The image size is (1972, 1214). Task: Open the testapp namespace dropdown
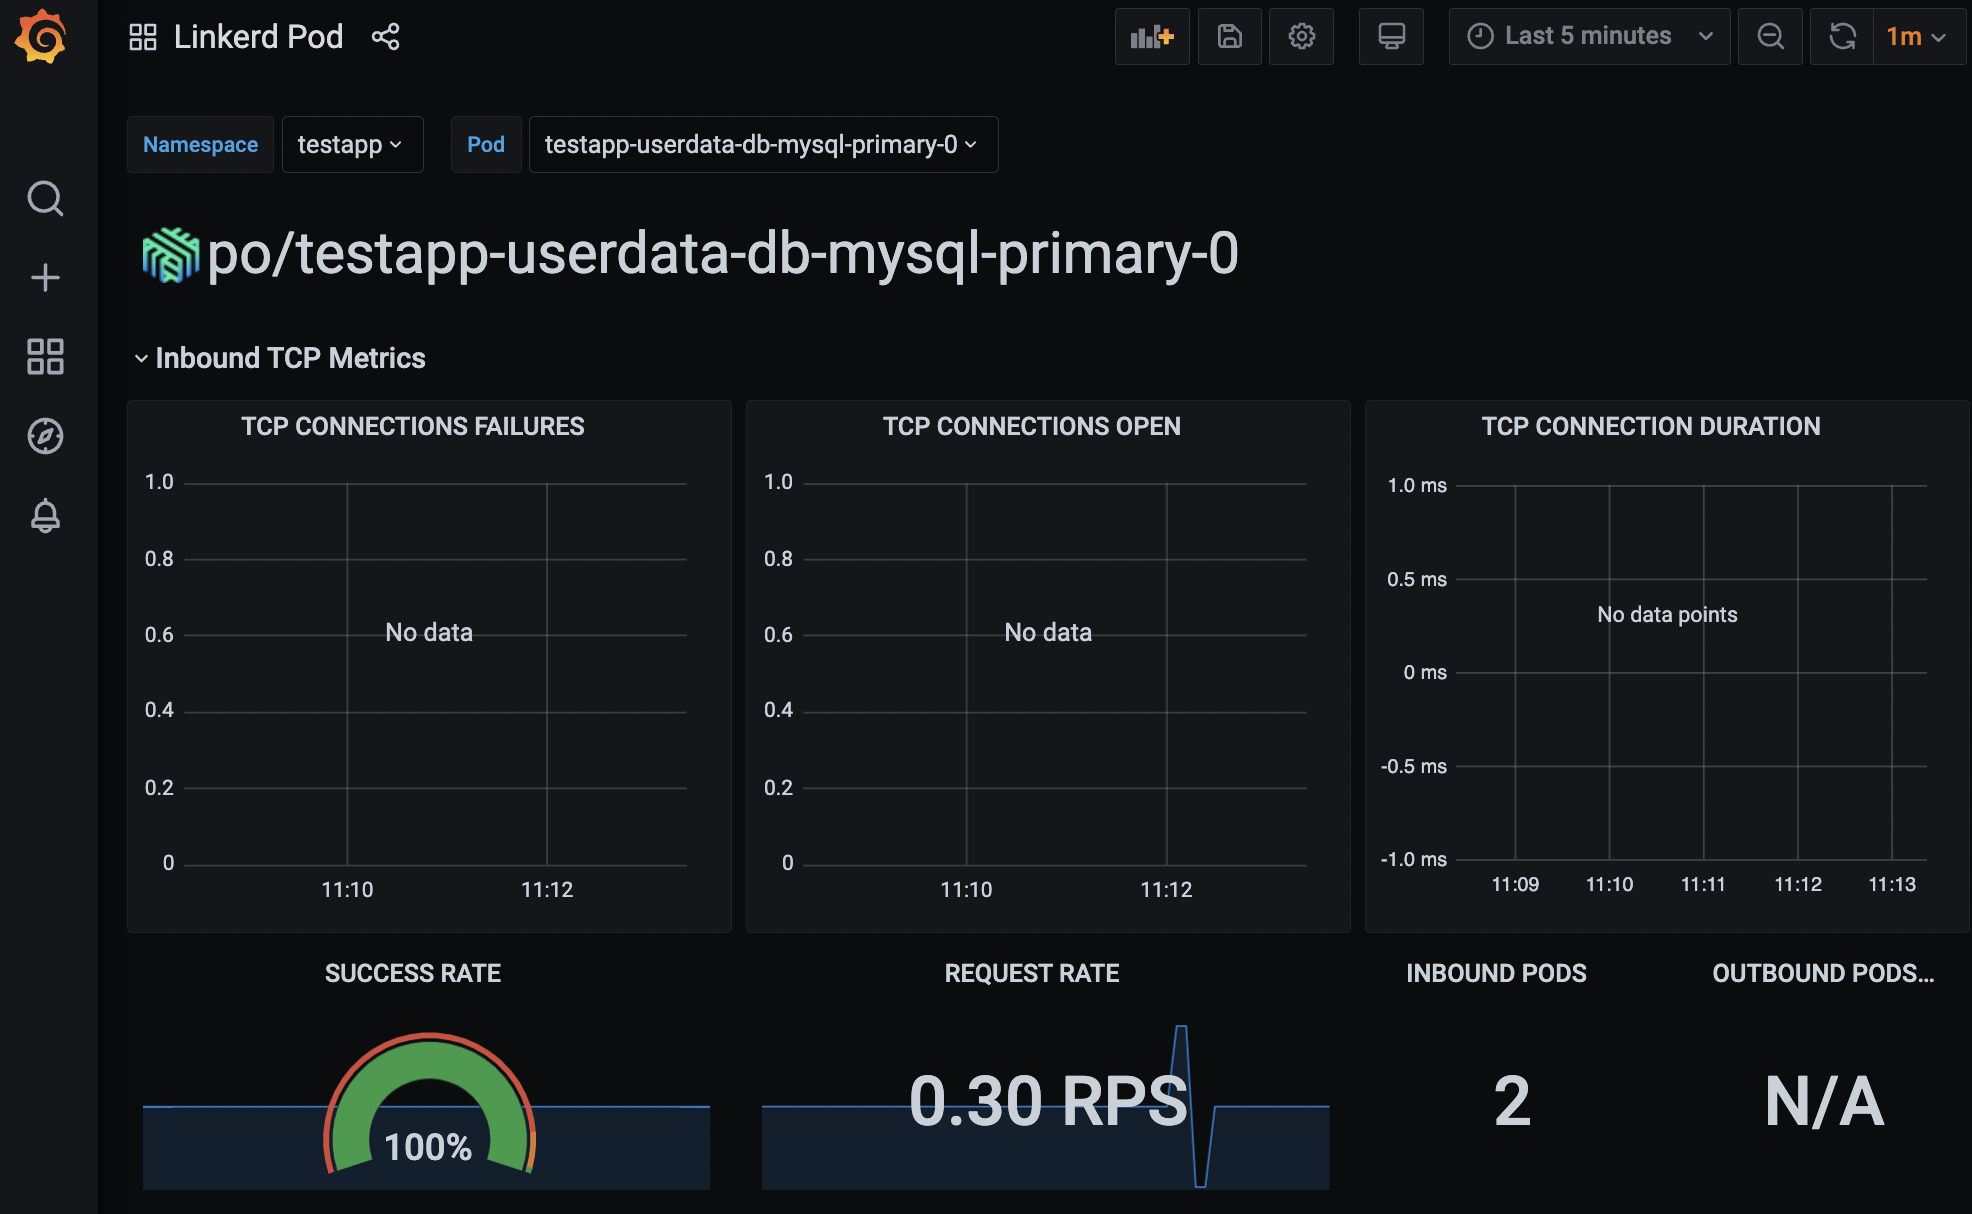click(352, 144)
